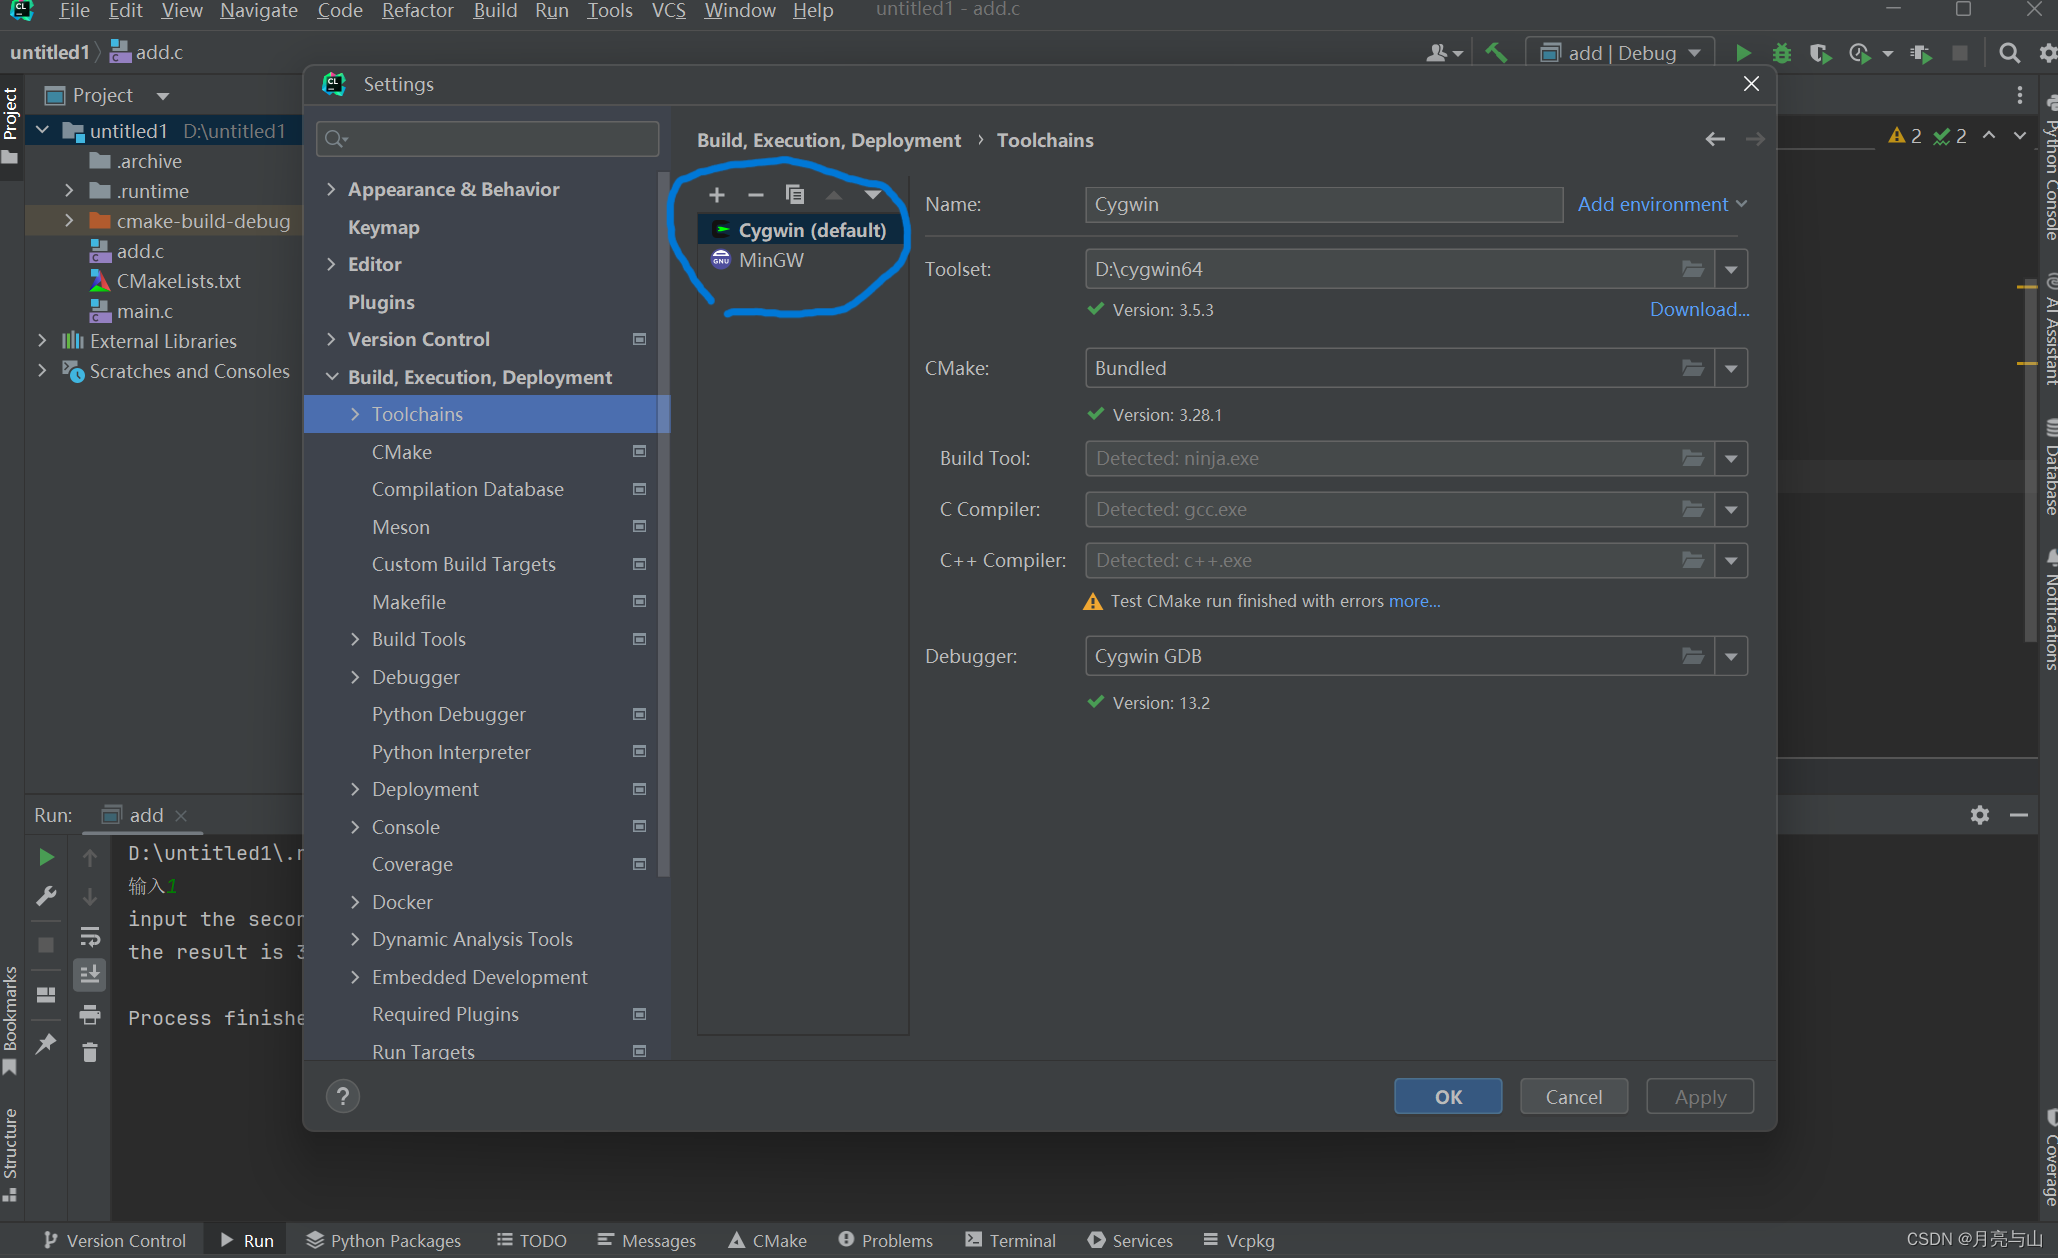The height and width of the screenshot is (1258, 2058).
Task: Expand the Build Tools settings node
Action: tap(355, 639)
